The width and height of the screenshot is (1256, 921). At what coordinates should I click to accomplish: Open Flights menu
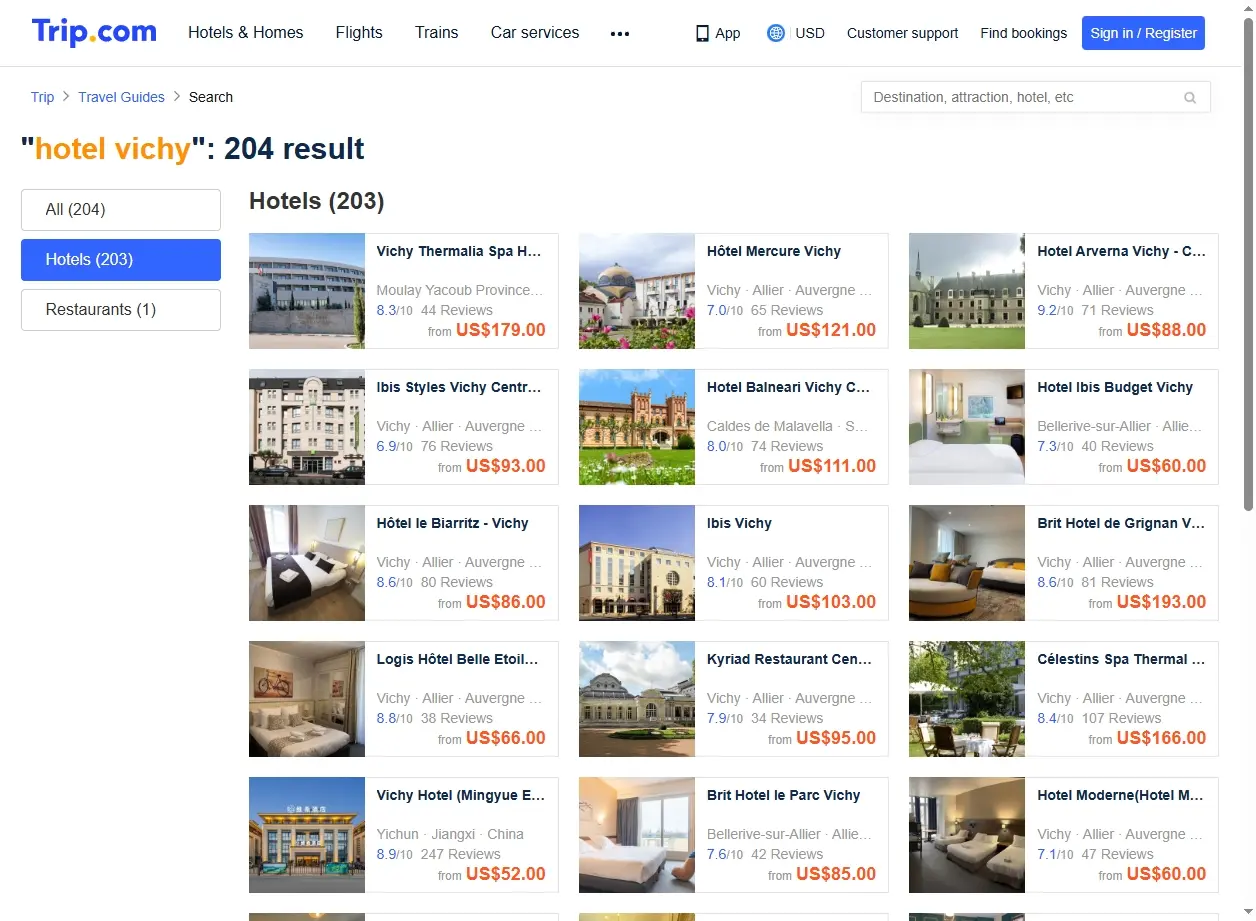(359, 32)
